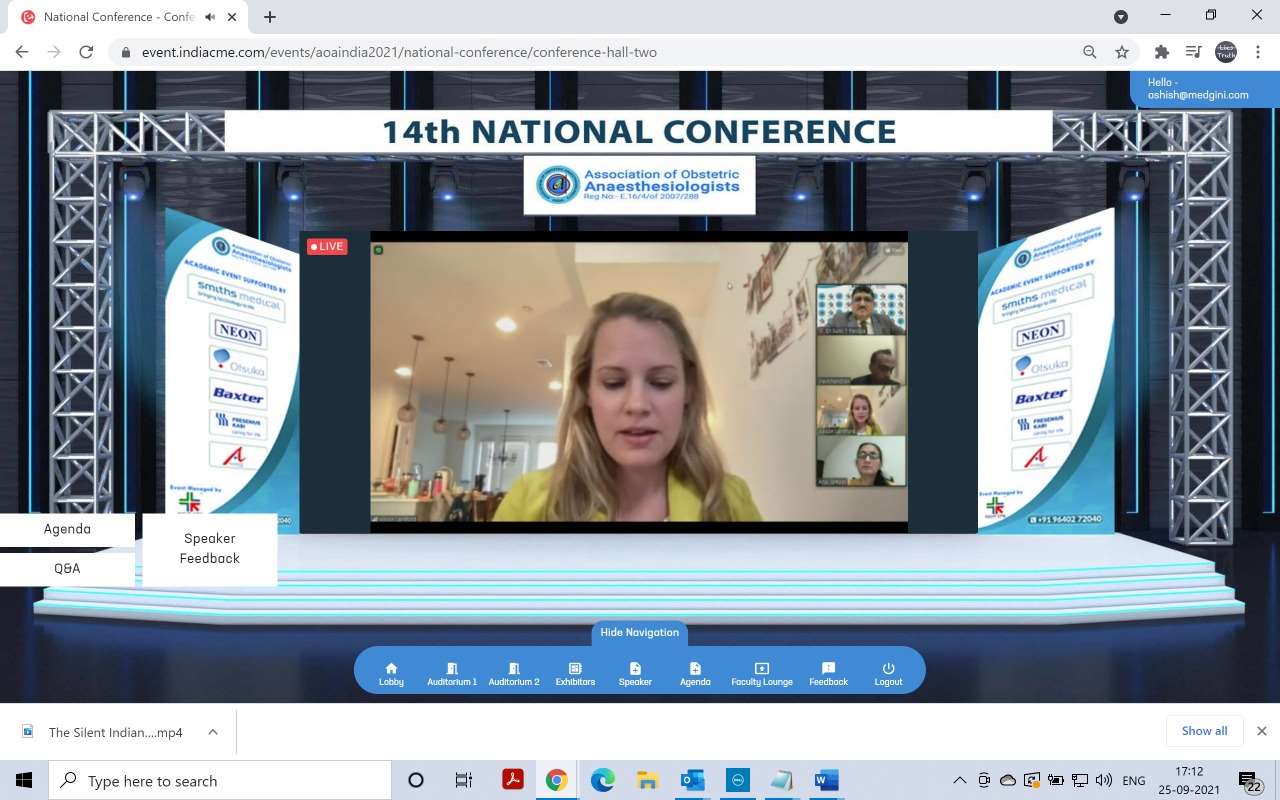Open Cortana circle icon
Image resolution: width=1280 pixels, height=800 pixels.
[416, 780]
